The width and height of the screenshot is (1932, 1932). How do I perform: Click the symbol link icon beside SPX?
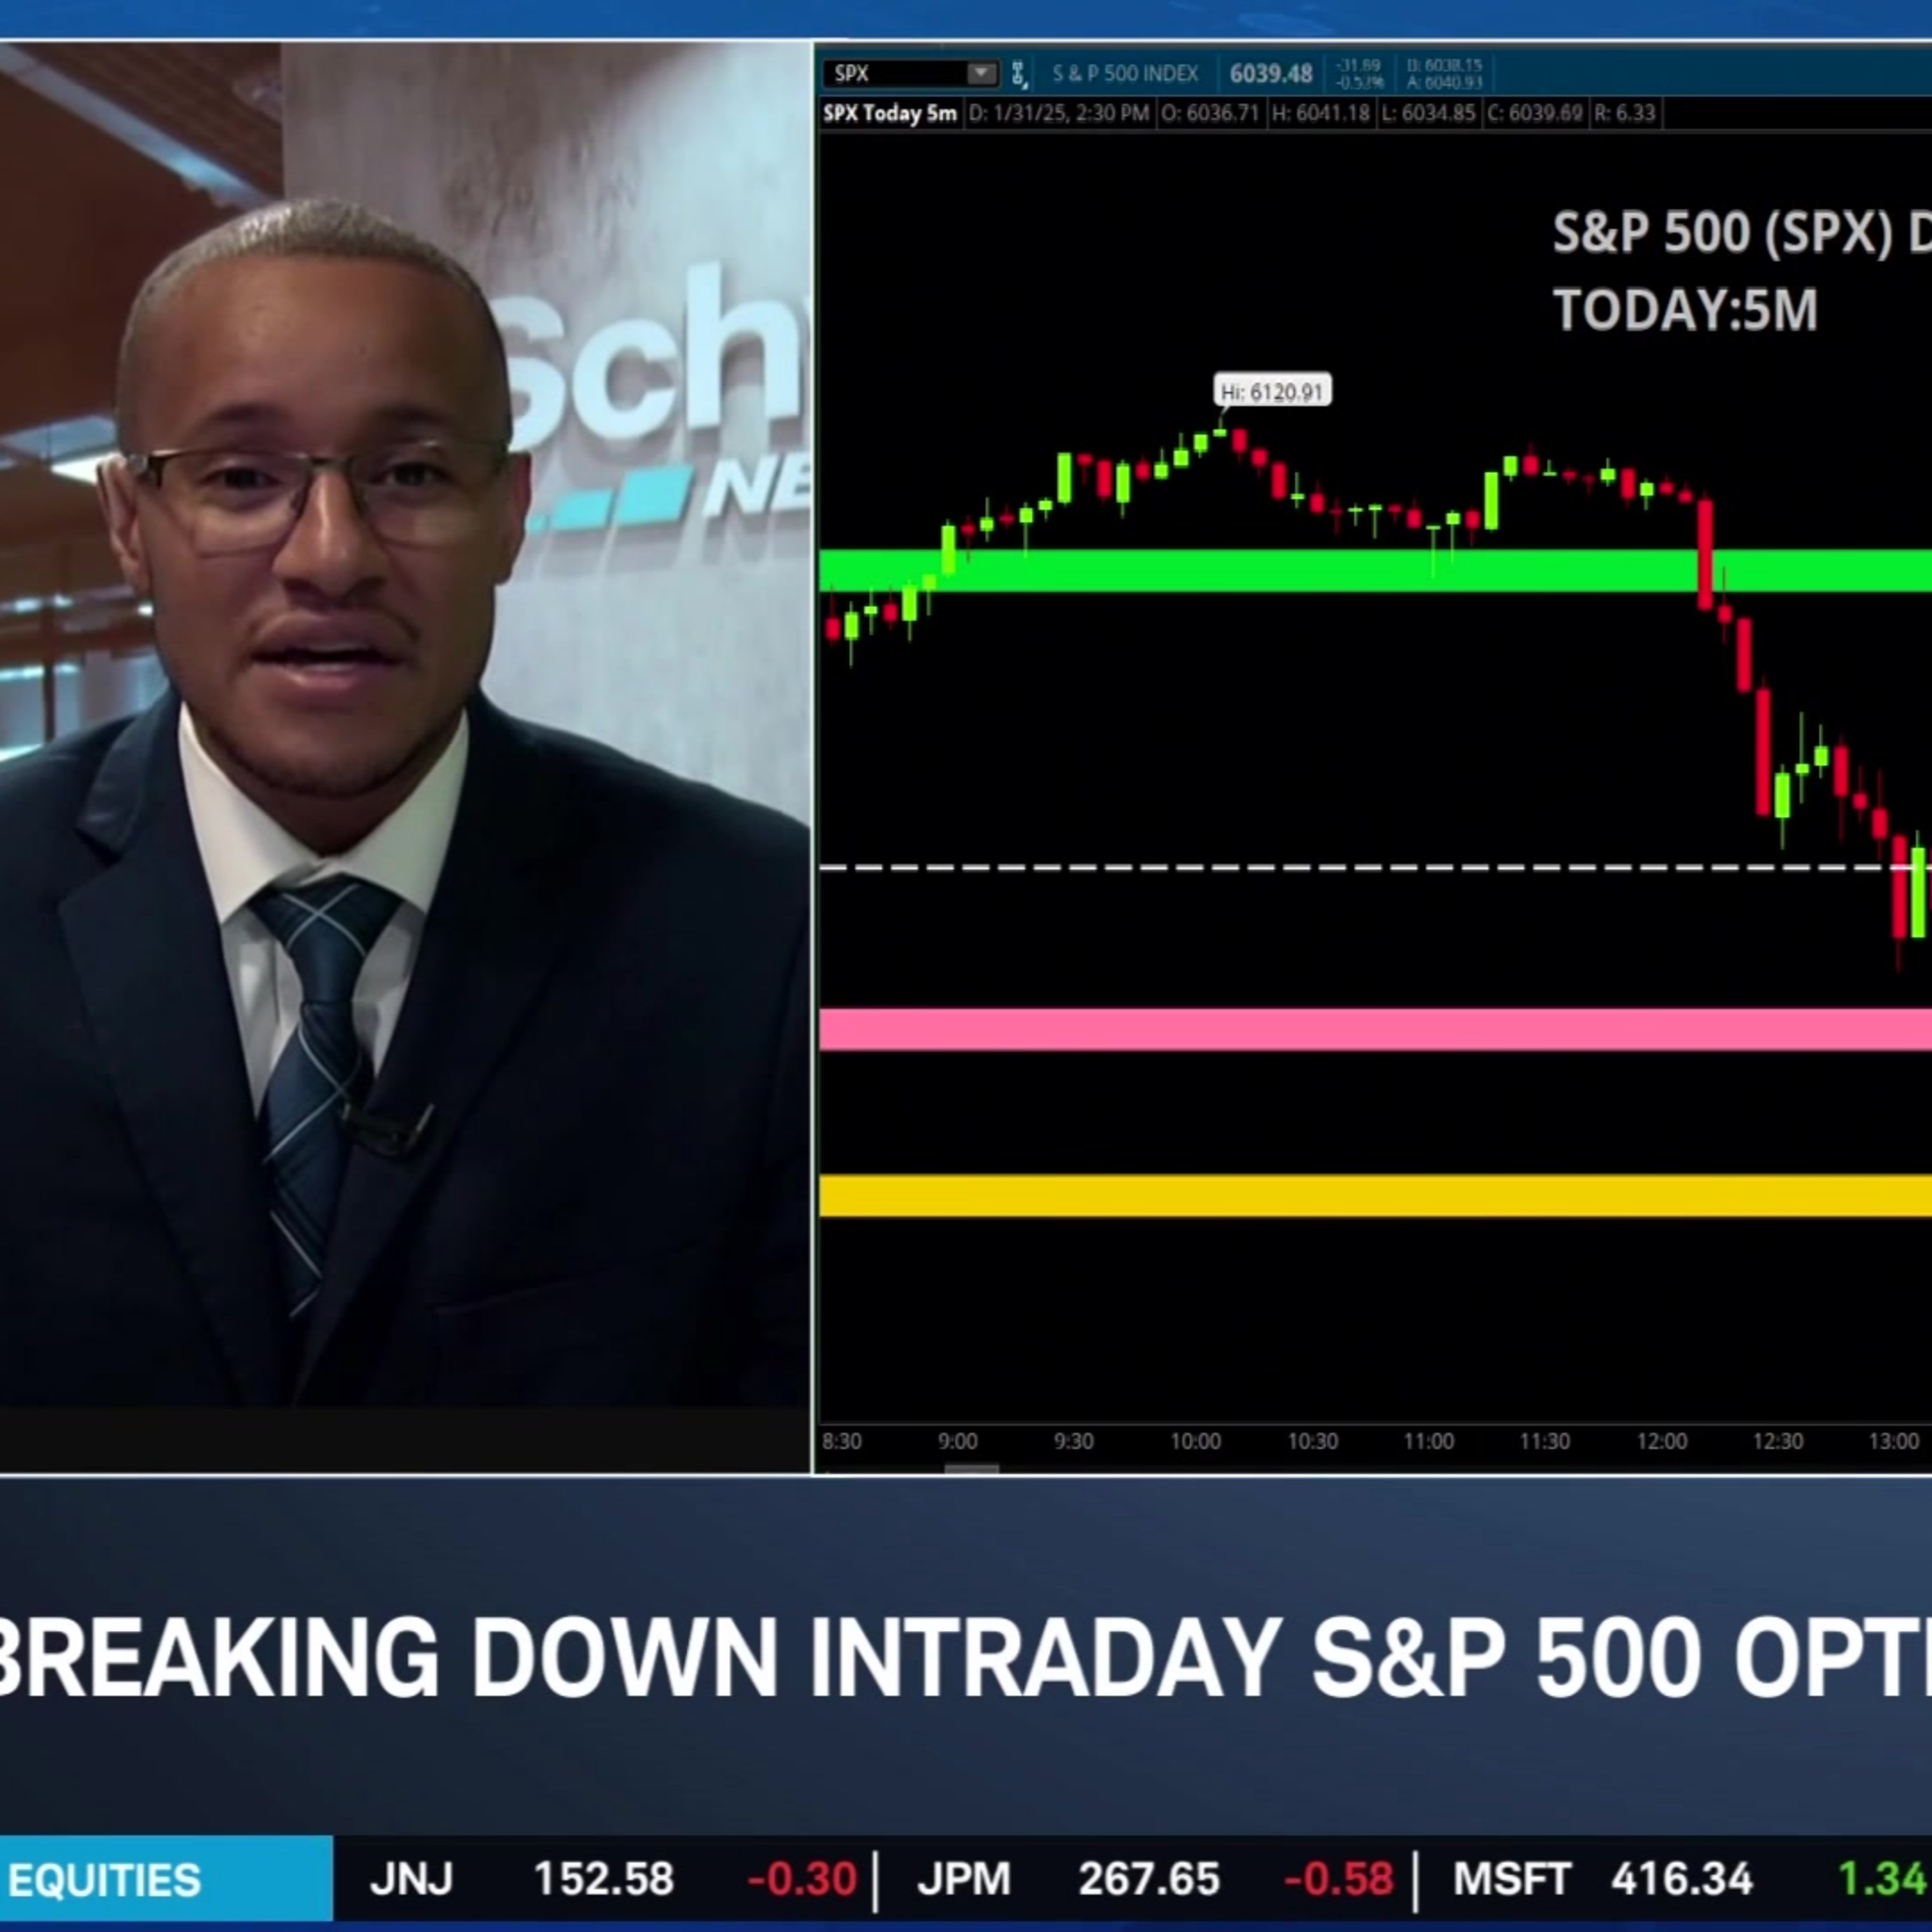point(1018,73)
